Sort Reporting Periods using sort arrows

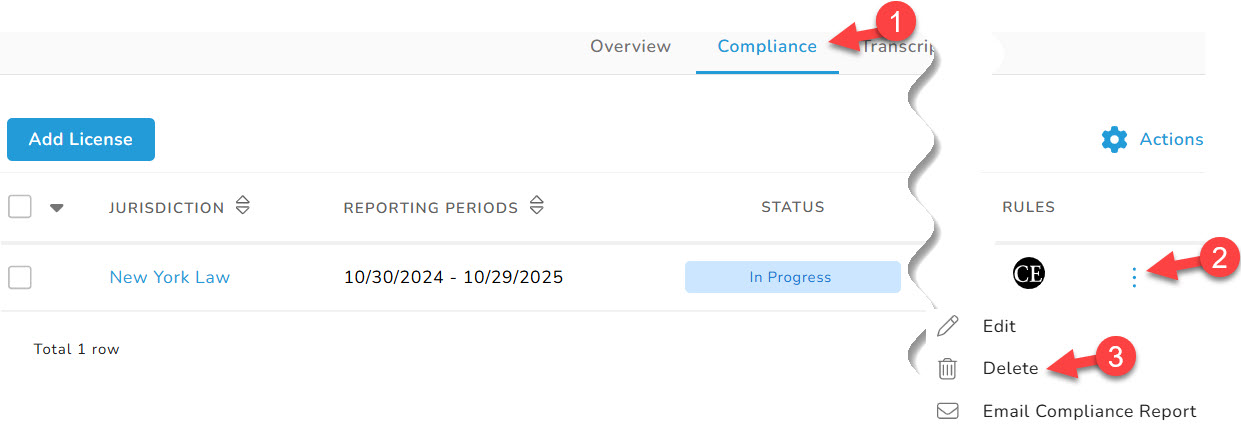tap(536, 206)
